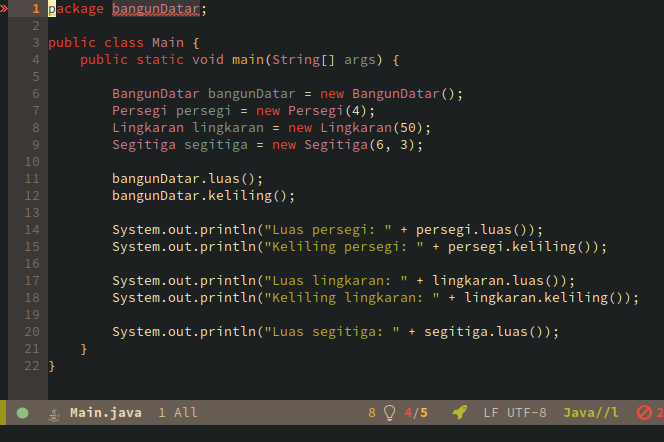Change the UTF-8 buffer encoding
This screenshot has width=664, height=442.
click(527, 412)
